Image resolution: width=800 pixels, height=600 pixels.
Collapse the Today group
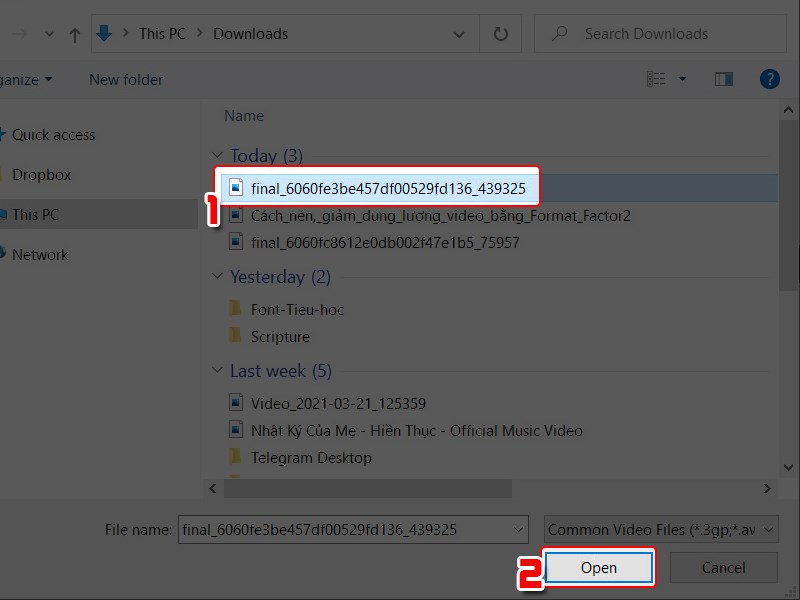(218, 156)
